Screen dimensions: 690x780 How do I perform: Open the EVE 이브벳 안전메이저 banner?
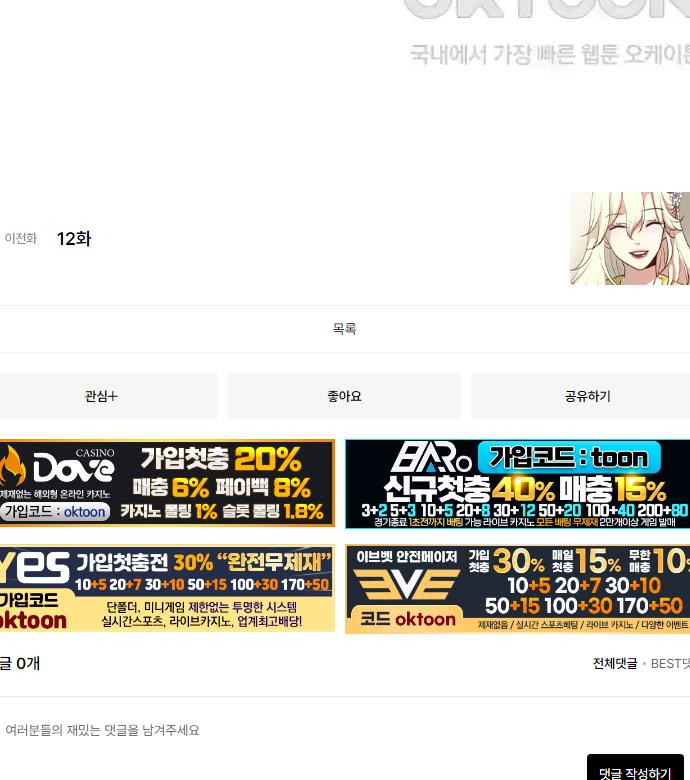pos(517,589)
